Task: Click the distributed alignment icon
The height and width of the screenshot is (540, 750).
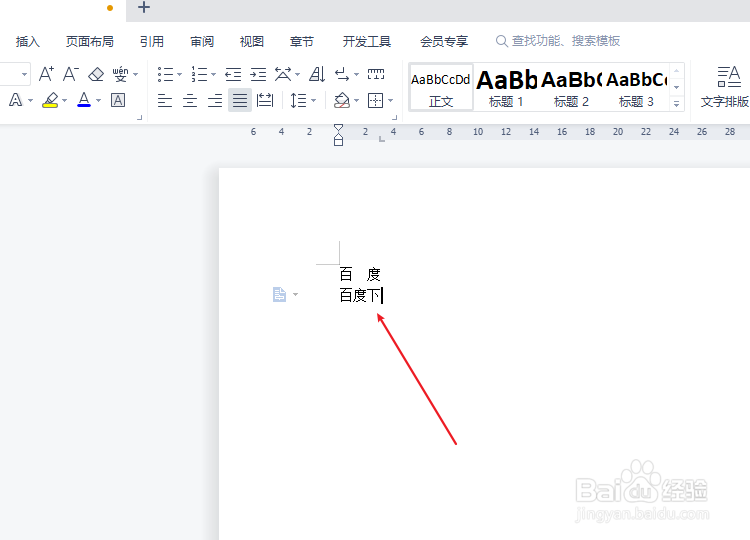Action: pos(265,100)
